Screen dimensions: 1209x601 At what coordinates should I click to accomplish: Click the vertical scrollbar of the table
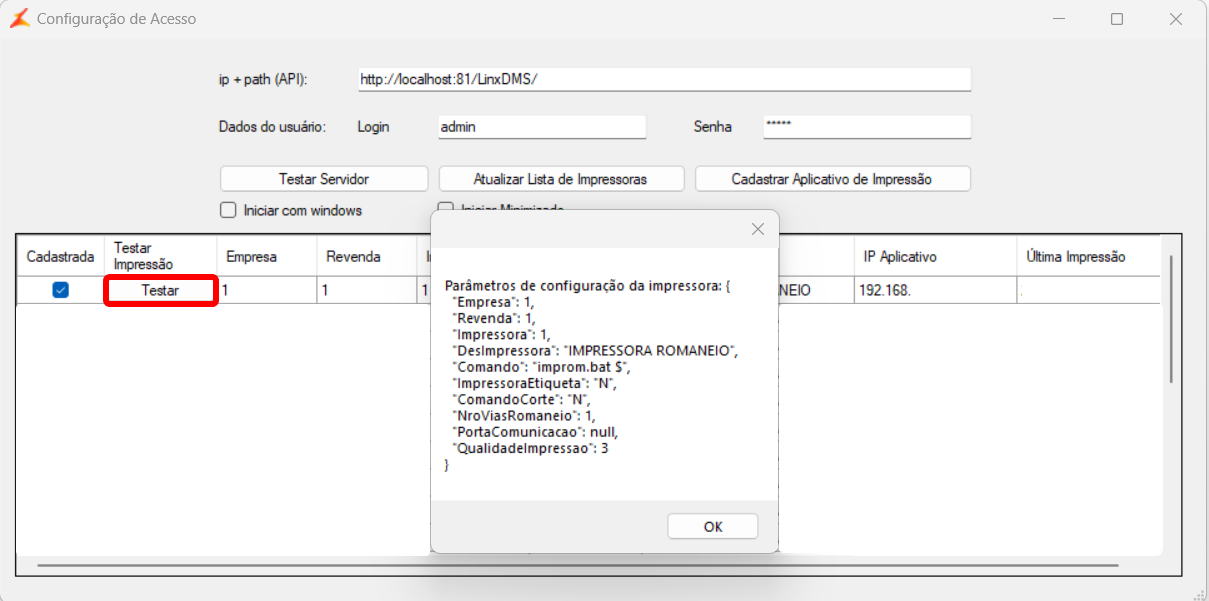(1171, 318)
